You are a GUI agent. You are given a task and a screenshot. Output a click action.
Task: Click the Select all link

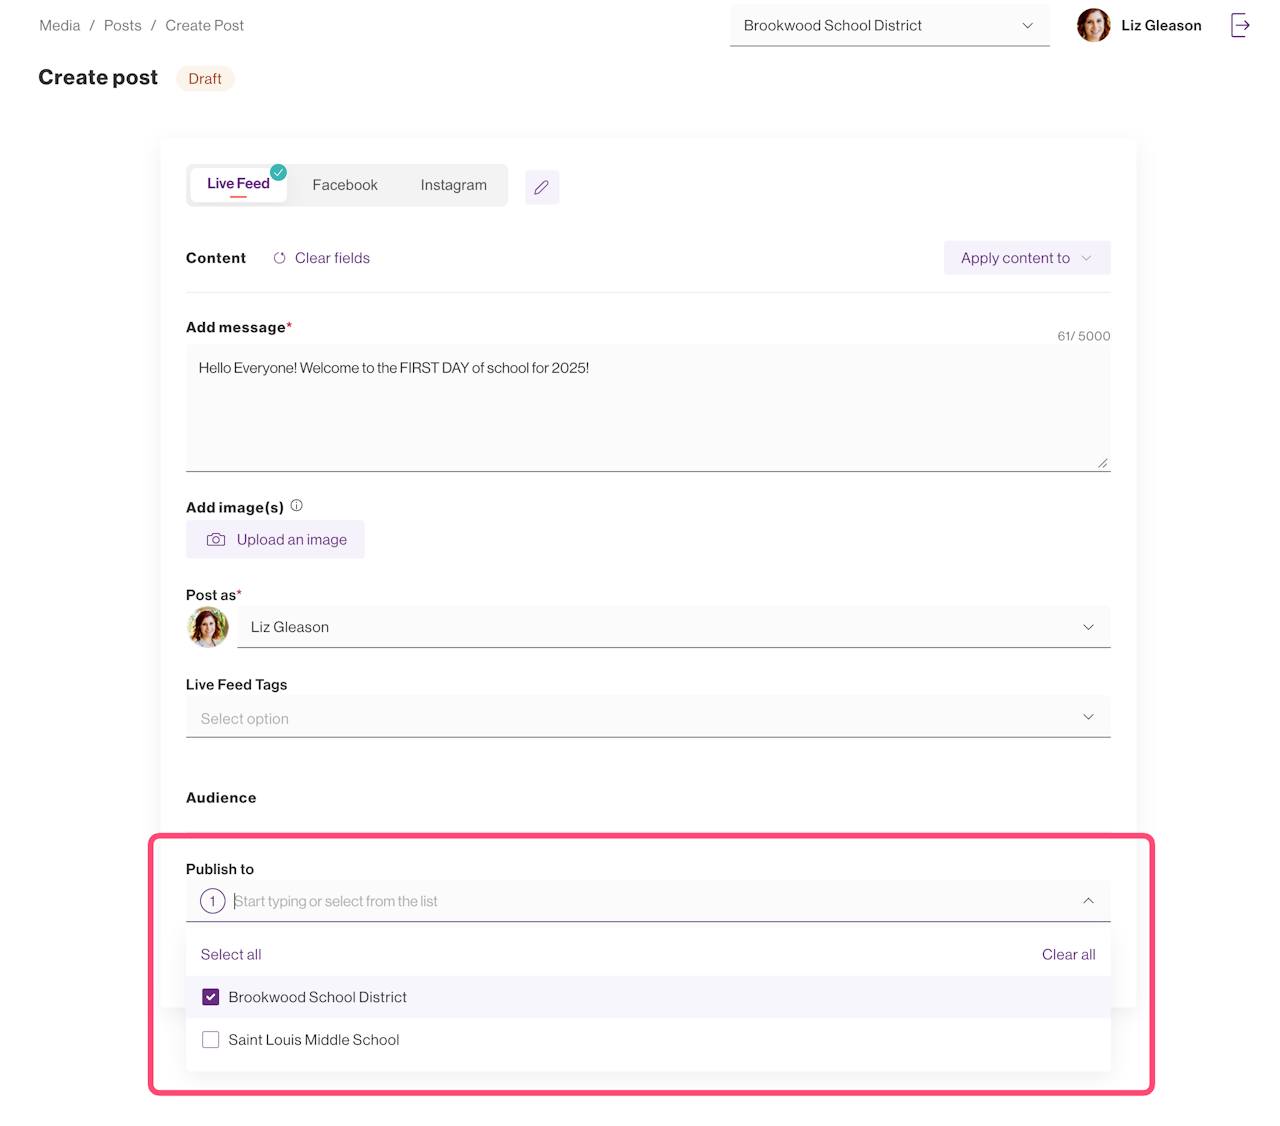[x=231, y=955]
